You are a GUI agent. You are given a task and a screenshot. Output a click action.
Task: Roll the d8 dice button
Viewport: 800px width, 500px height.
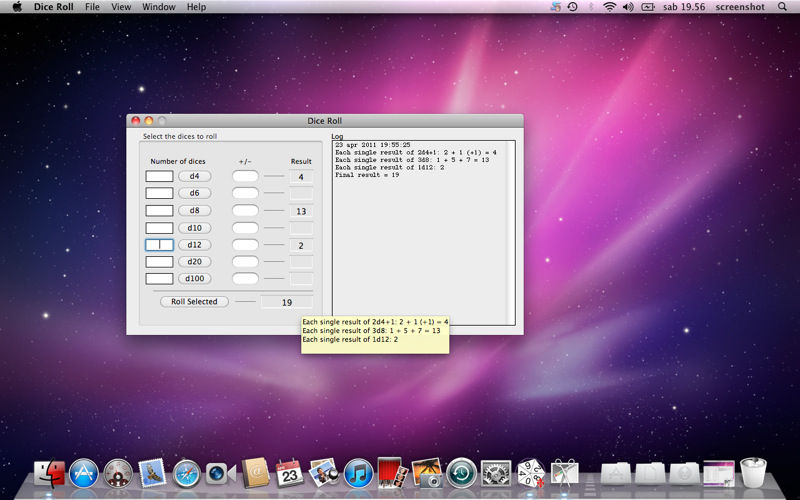click(194, 210)
